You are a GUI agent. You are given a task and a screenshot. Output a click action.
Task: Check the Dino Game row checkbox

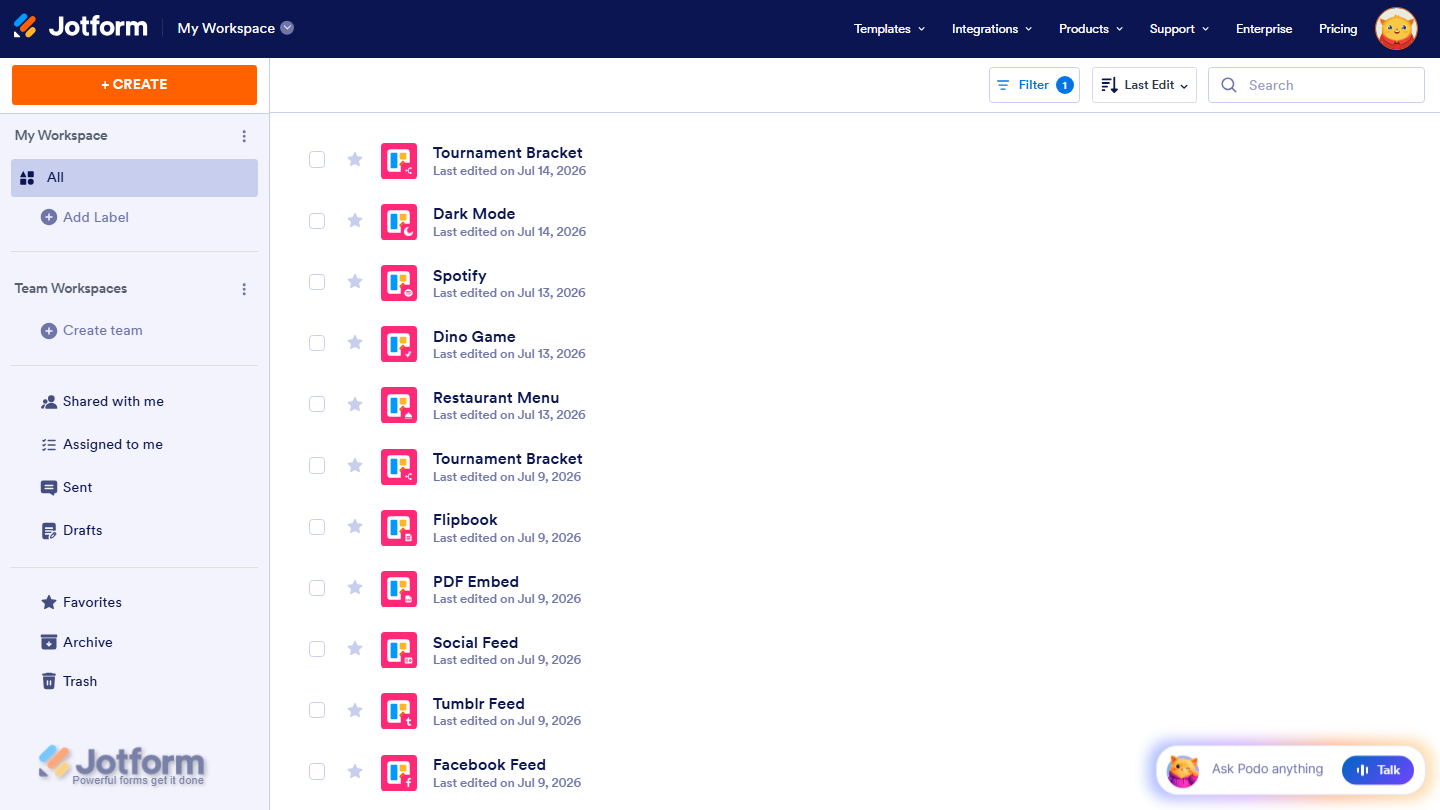coord(317,343)
